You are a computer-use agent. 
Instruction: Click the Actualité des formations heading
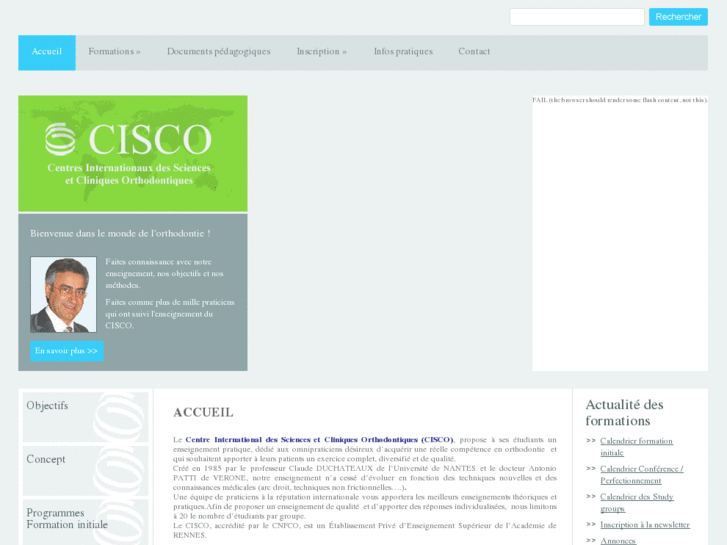624,412
